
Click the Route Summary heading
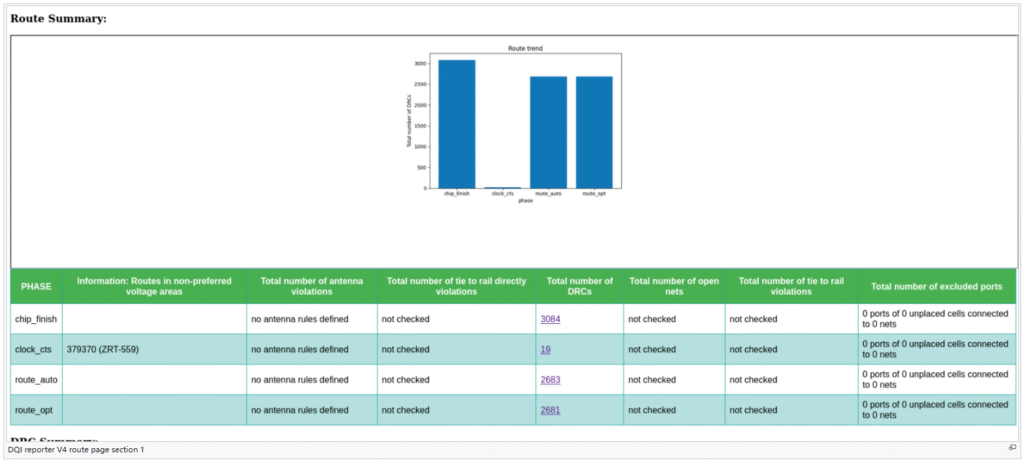point(58,18)
